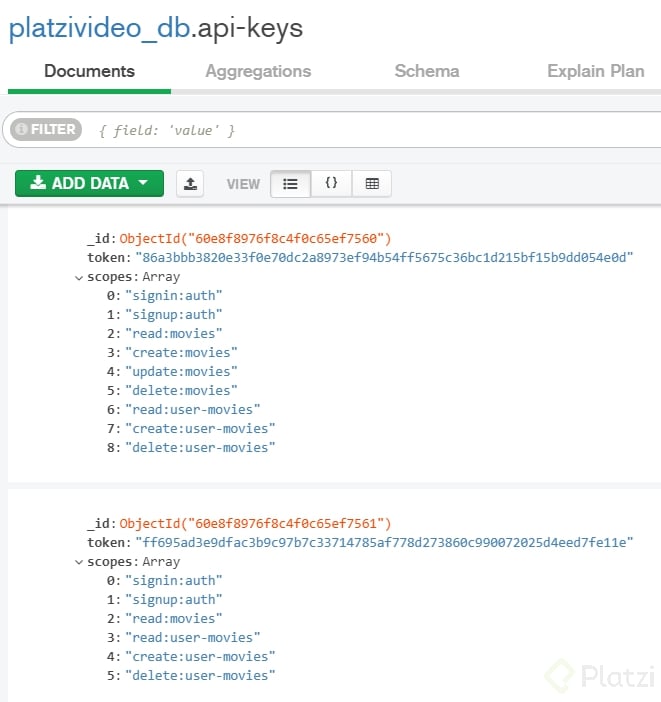
Task: Switch to table view
Action: [x=372, y=183]
